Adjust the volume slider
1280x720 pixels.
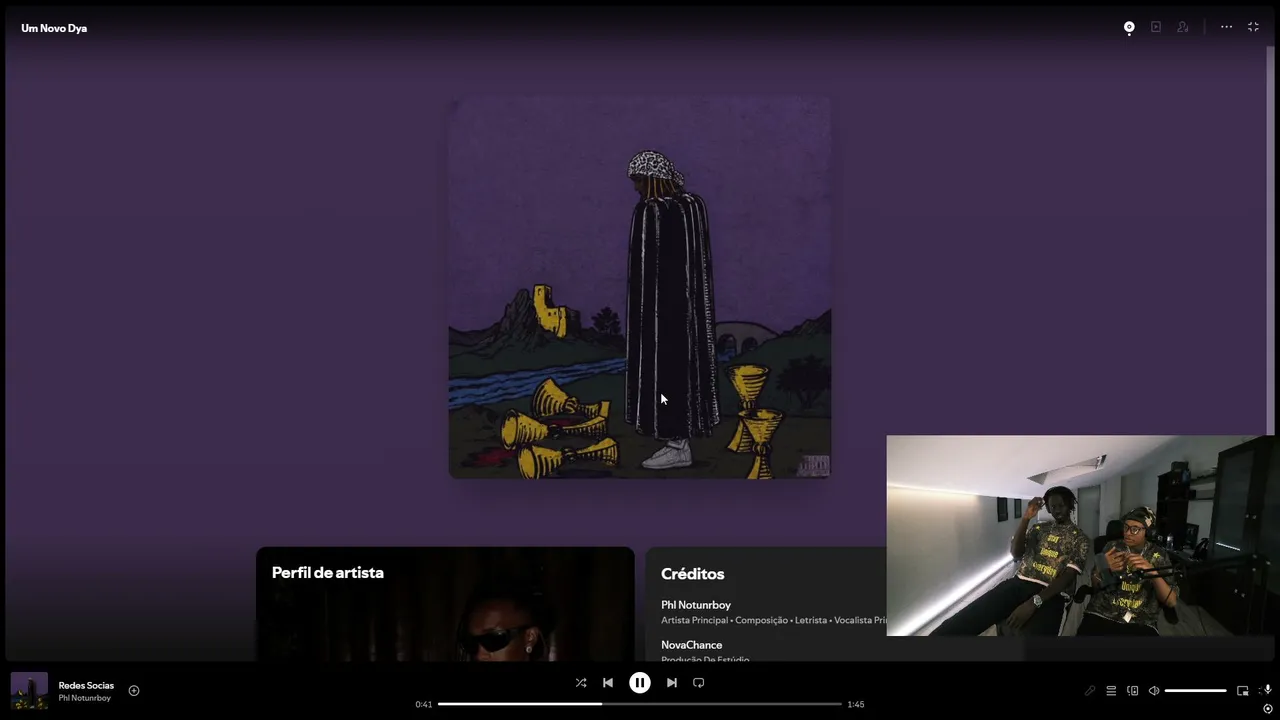click(1196, 690)
